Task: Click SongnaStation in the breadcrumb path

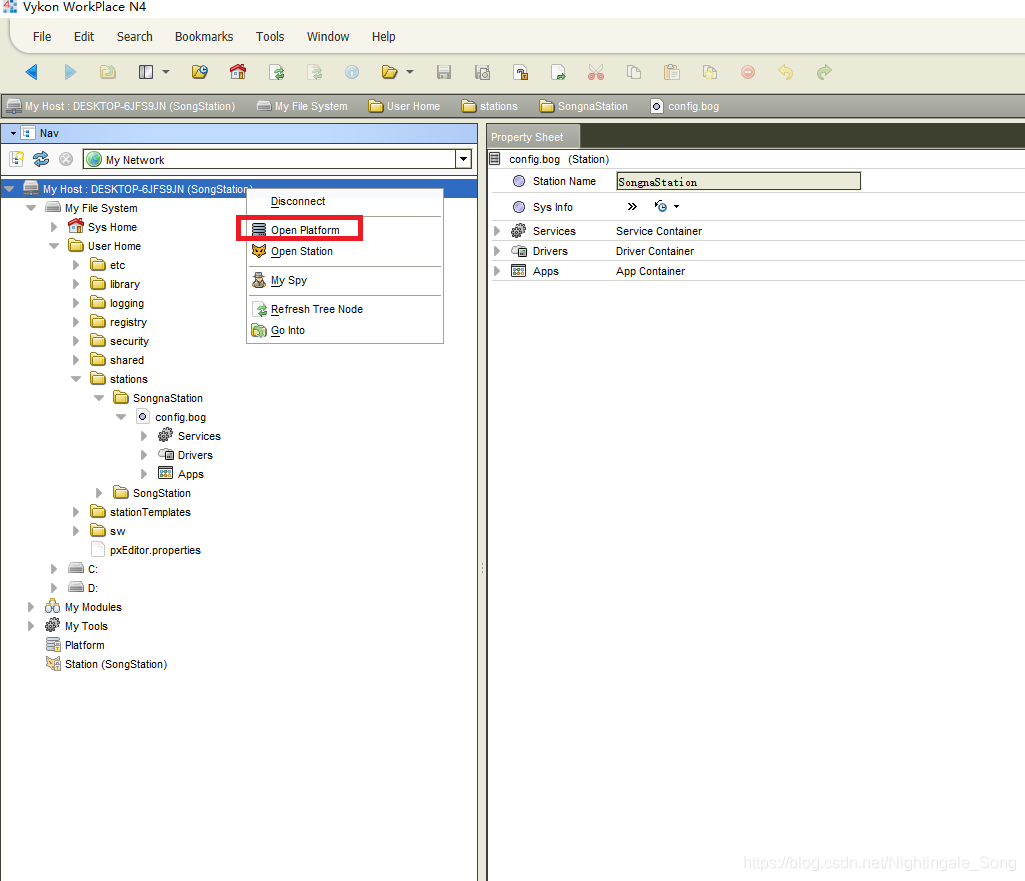Action: click(584, 106)
